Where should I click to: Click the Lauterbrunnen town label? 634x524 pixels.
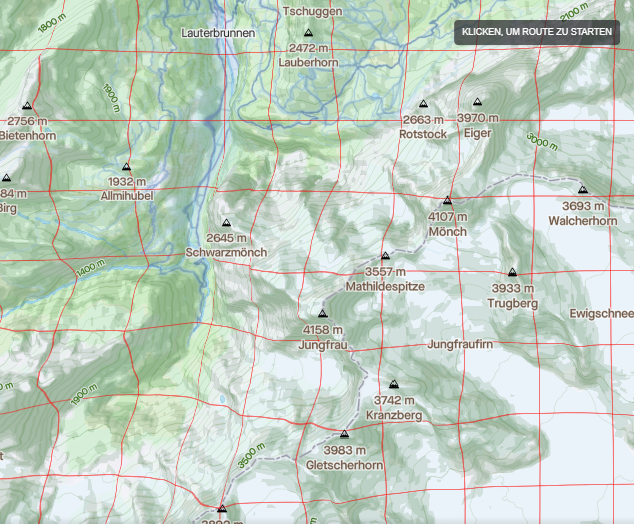click(x=218, y=33)
